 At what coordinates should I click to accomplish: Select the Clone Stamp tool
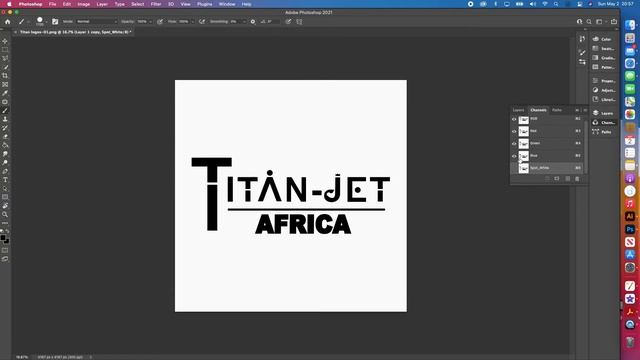tap(5, 119)
